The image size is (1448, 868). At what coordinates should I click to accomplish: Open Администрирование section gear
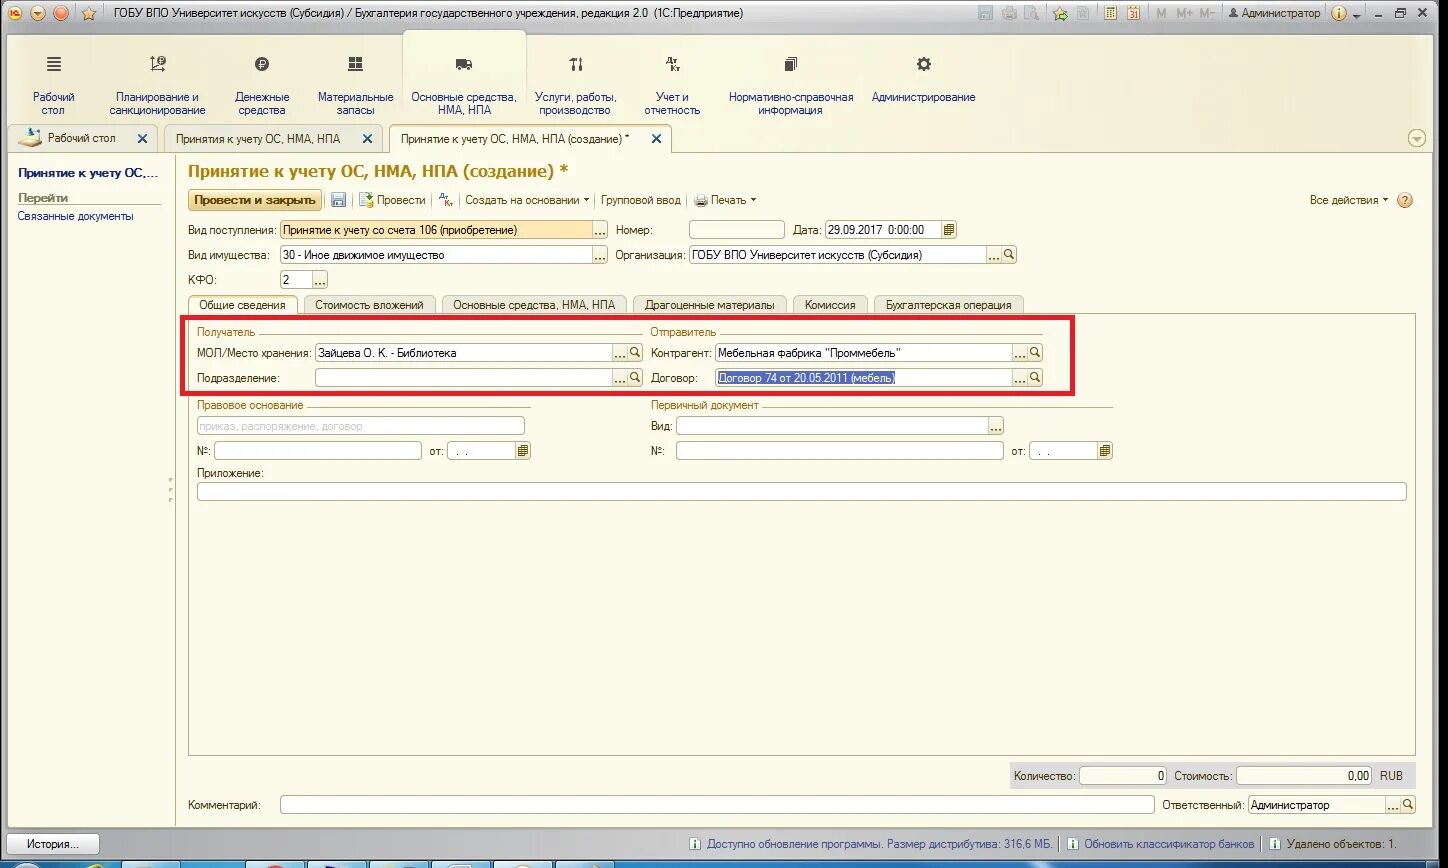(x=924, y=64)
